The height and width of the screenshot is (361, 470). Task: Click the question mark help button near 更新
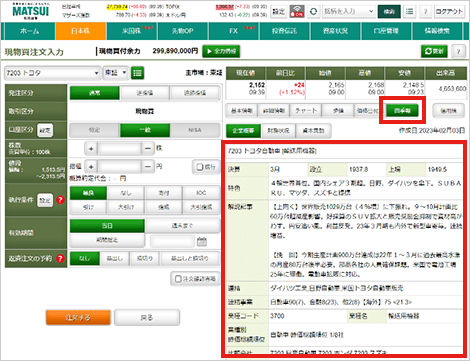[x=458, y=51]
